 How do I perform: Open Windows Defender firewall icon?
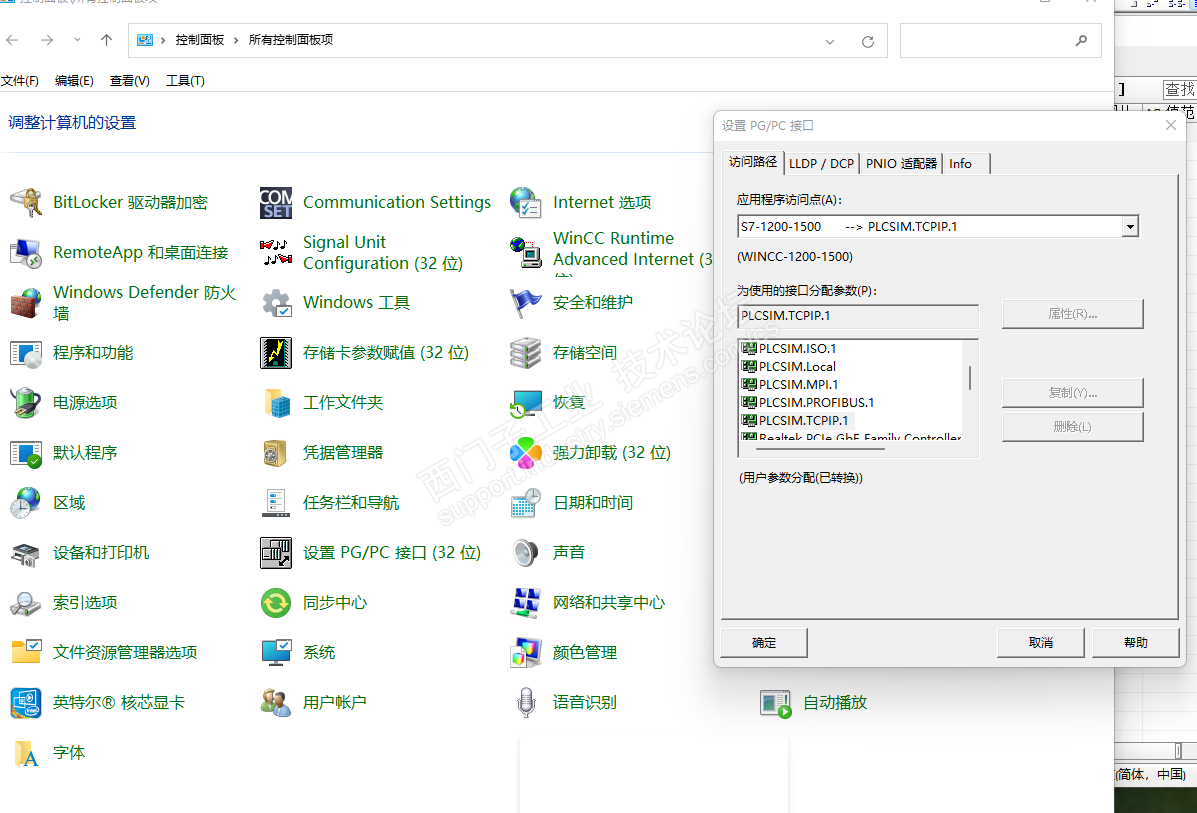pyautogui.click(x=26, y=303)
